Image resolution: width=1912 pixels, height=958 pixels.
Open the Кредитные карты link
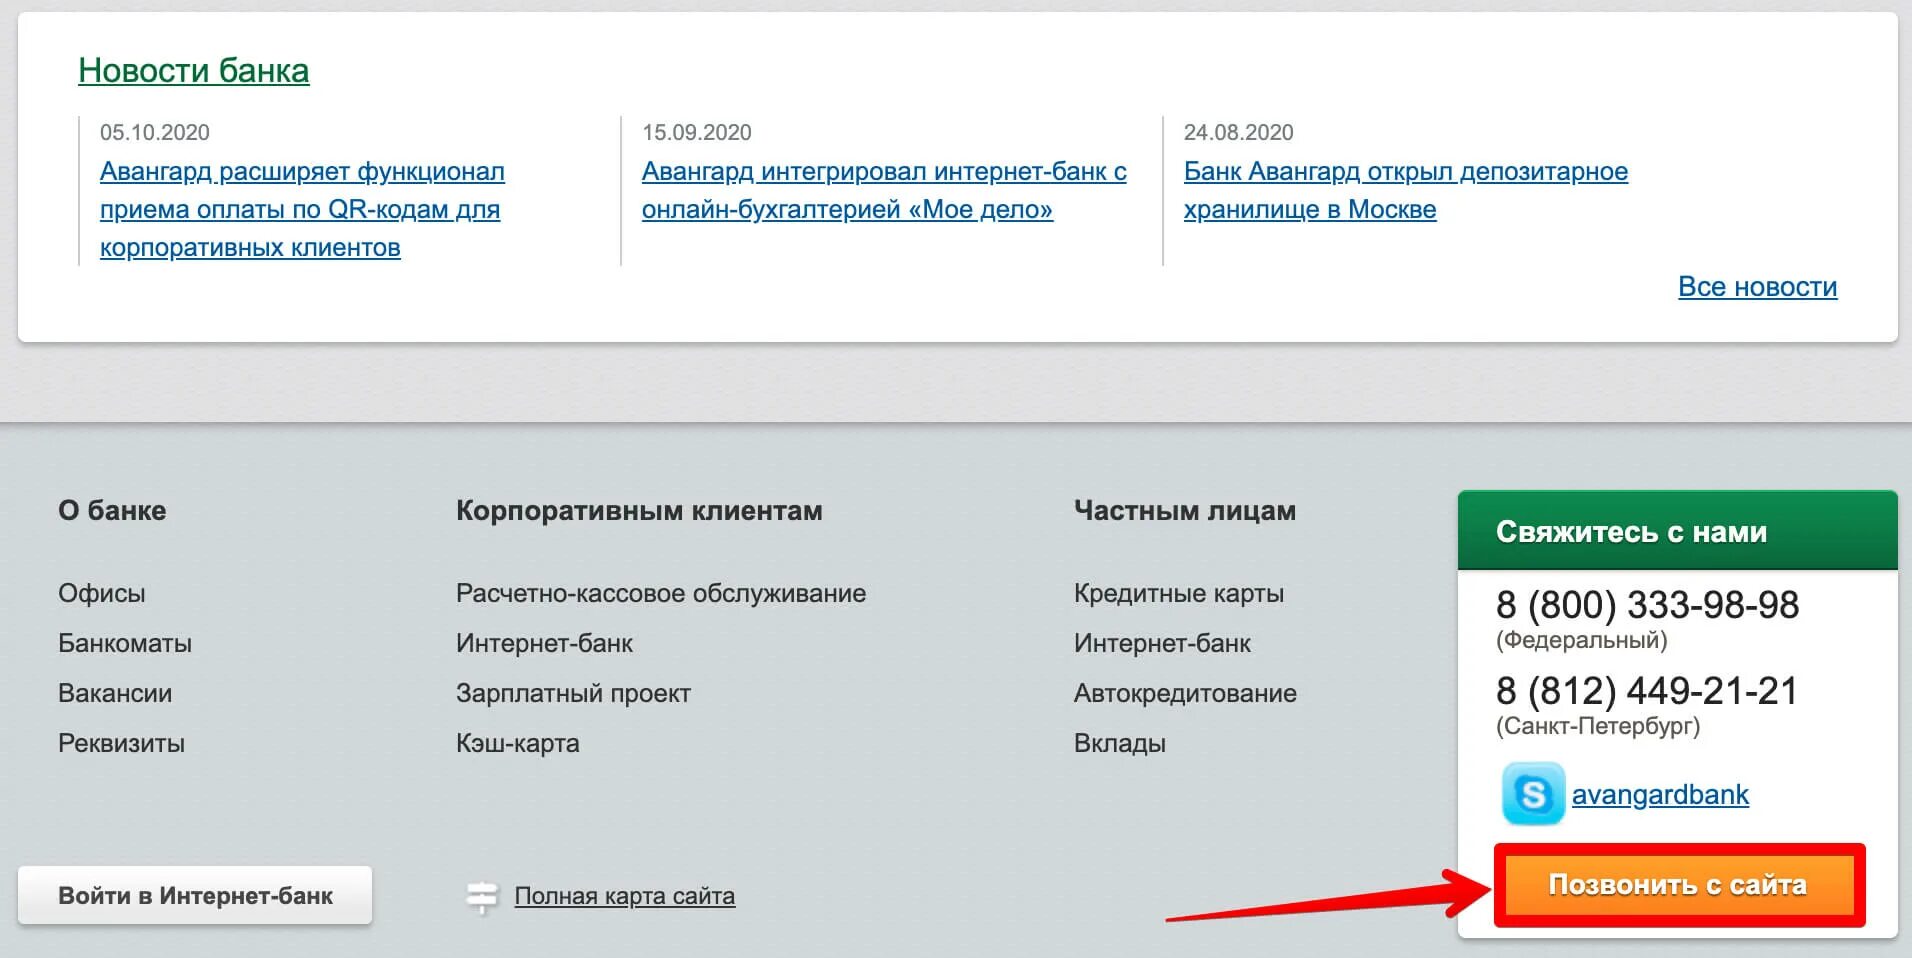[1179, 593]
